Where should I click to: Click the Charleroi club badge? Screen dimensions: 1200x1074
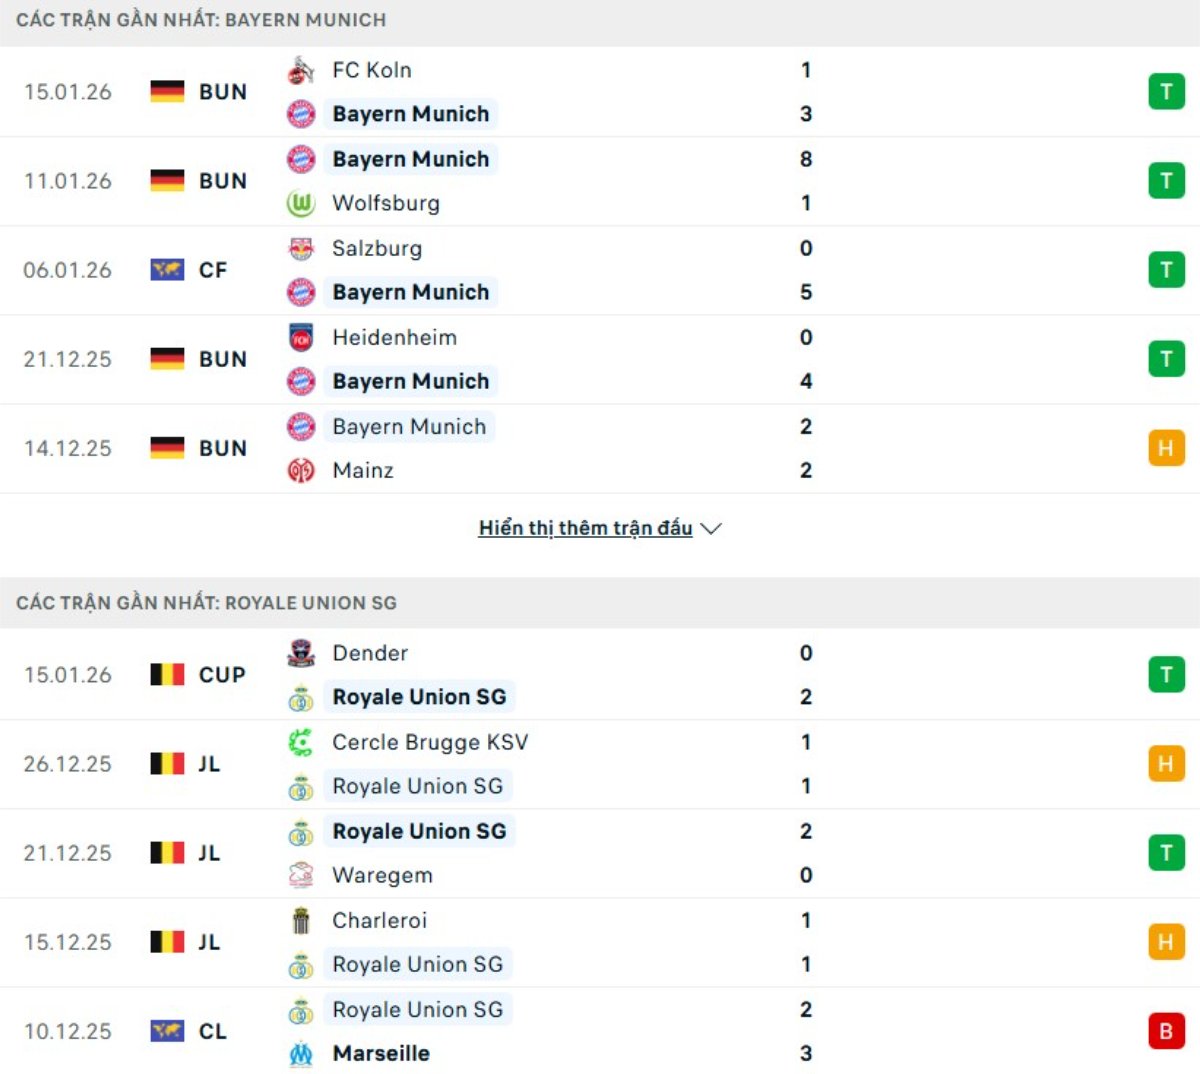pyautogui.click(x=300, y=920)
